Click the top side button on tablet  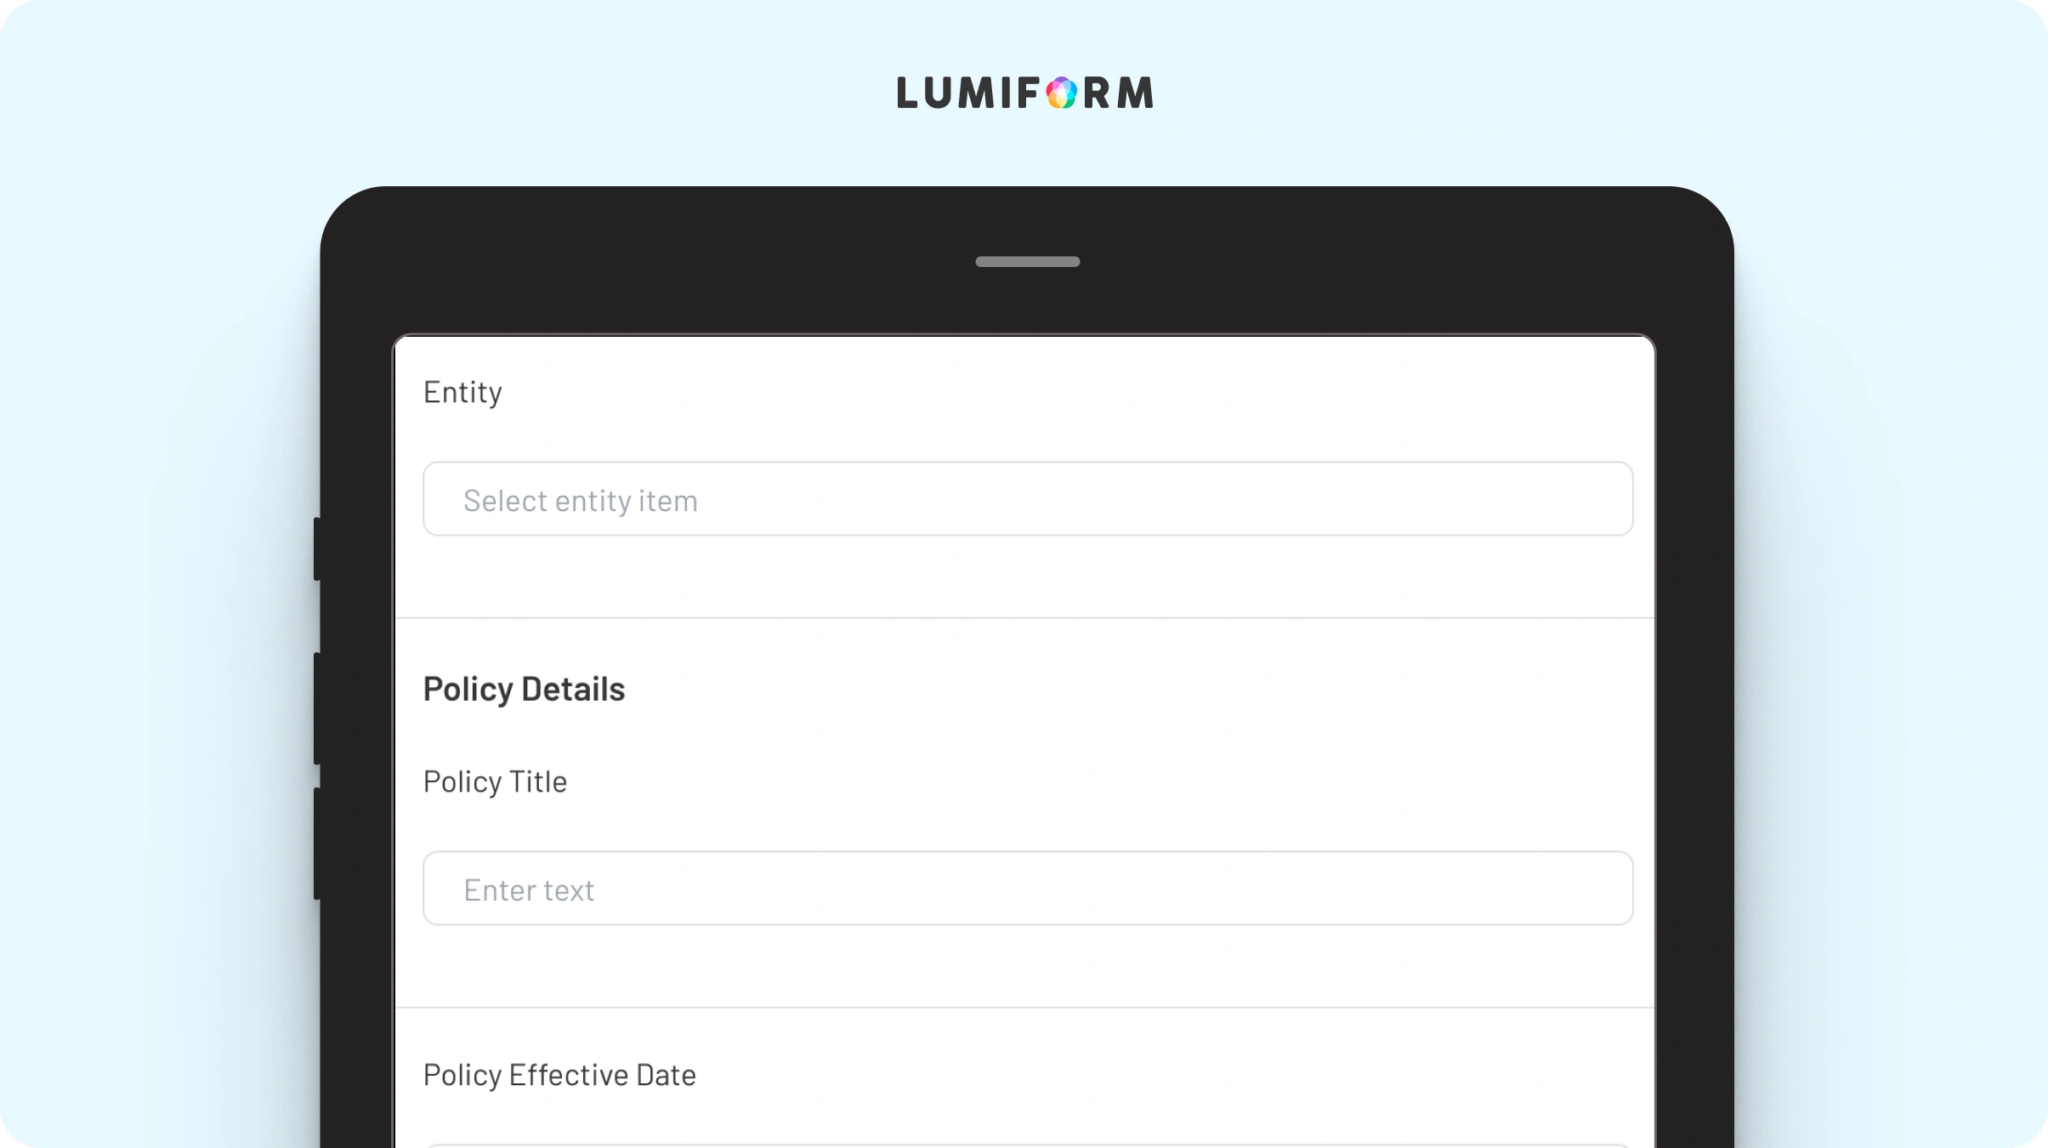pyautogui.click(x=317, y=548)
